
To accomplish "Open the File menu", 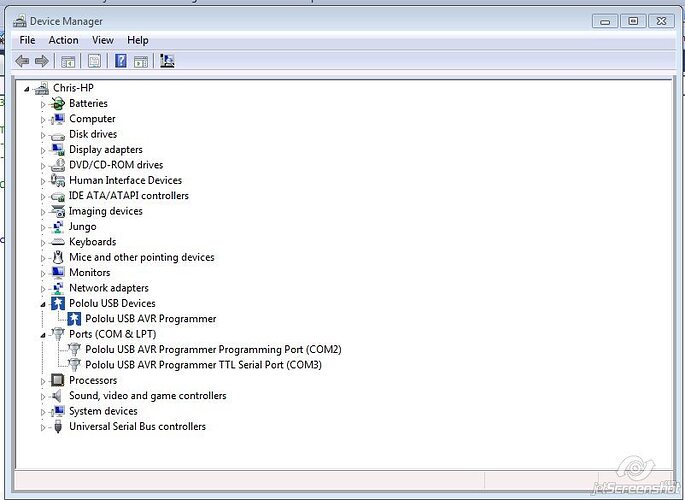I will 27,40.
